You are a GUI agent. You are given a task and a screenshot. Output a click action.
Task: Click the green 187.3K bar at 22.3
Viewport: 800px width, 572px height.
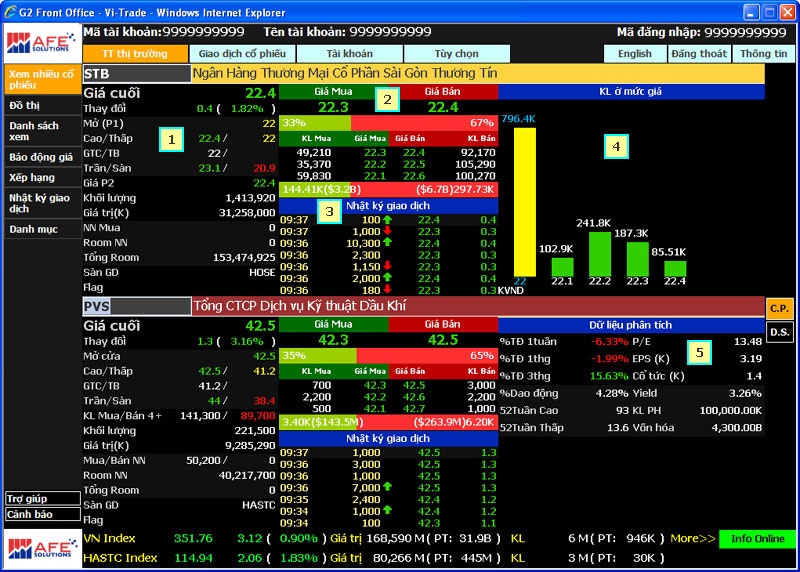(637, 259)
